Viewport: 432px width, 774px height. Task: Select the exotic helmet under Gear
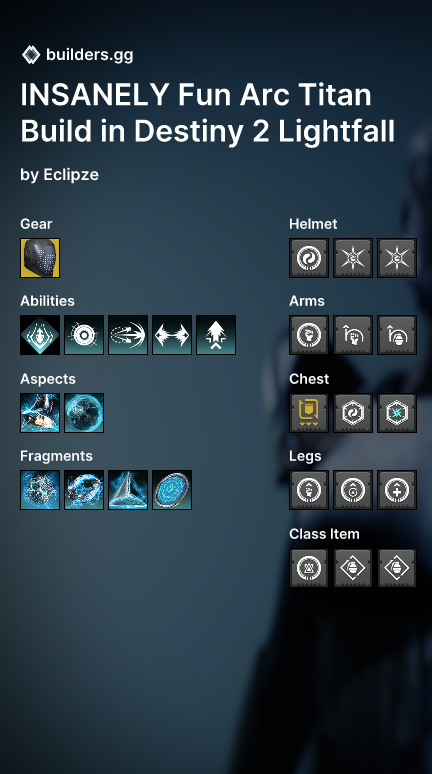(x=40, y=258)
